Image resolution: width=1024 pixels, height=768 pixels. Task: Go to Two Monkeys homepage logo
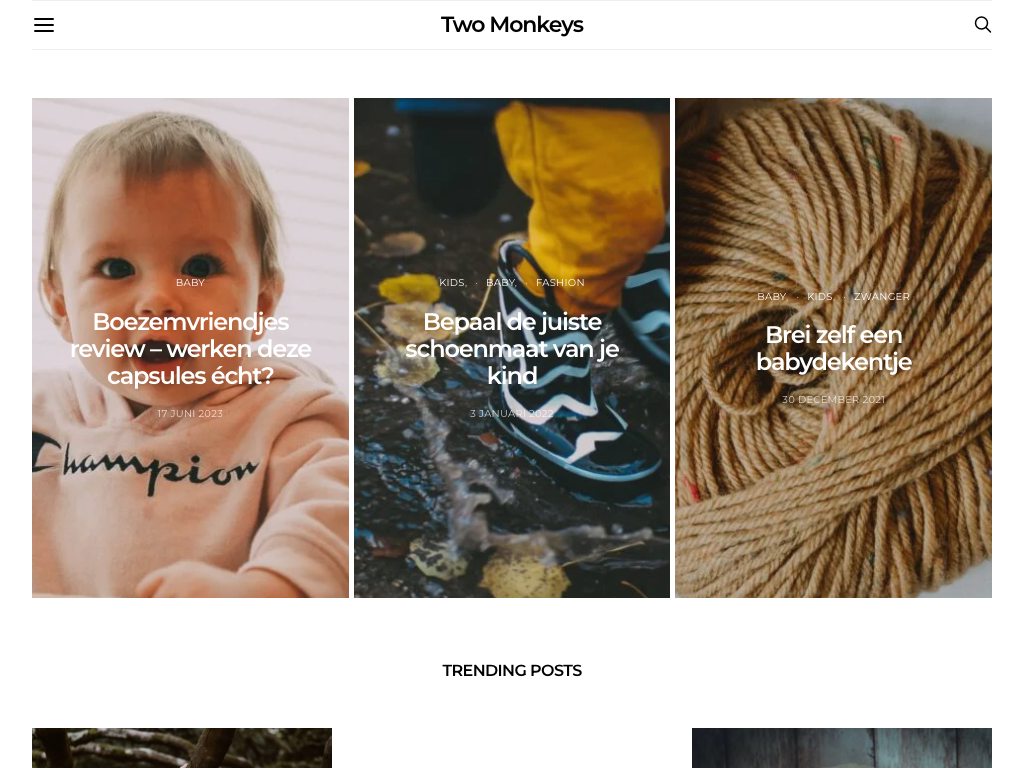[512, 25]
